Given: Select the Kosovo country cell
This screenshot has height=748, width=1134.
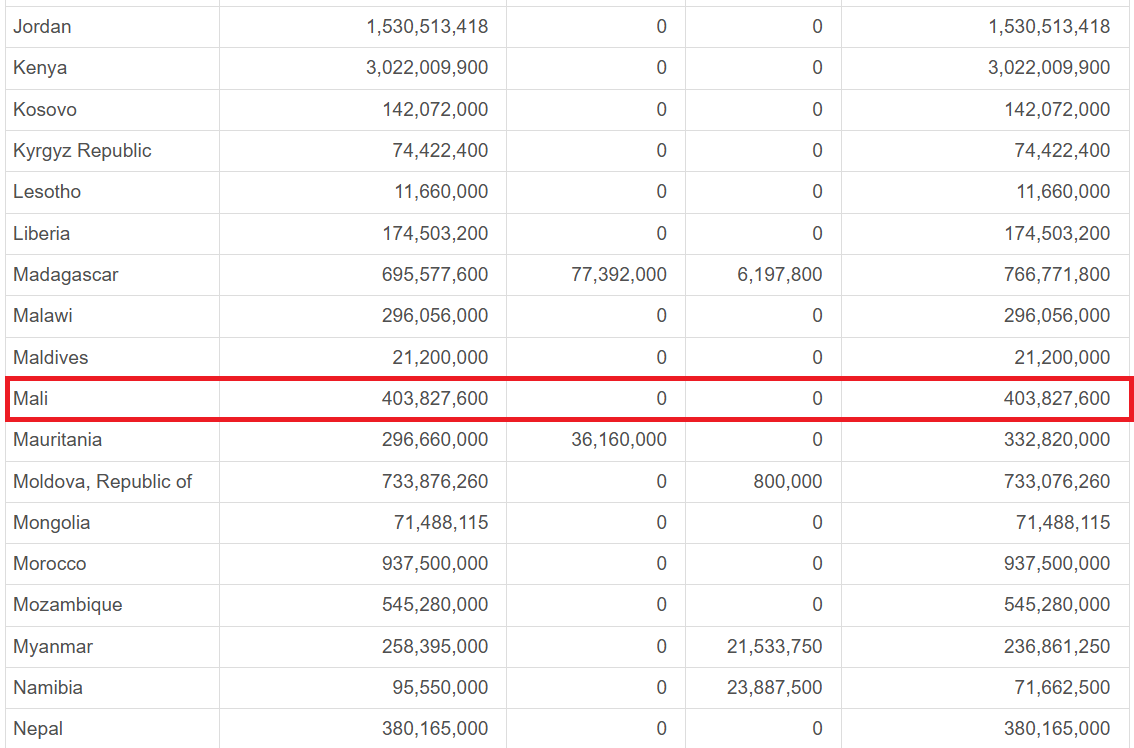Looking at the screenshot, I should (112, 110).
